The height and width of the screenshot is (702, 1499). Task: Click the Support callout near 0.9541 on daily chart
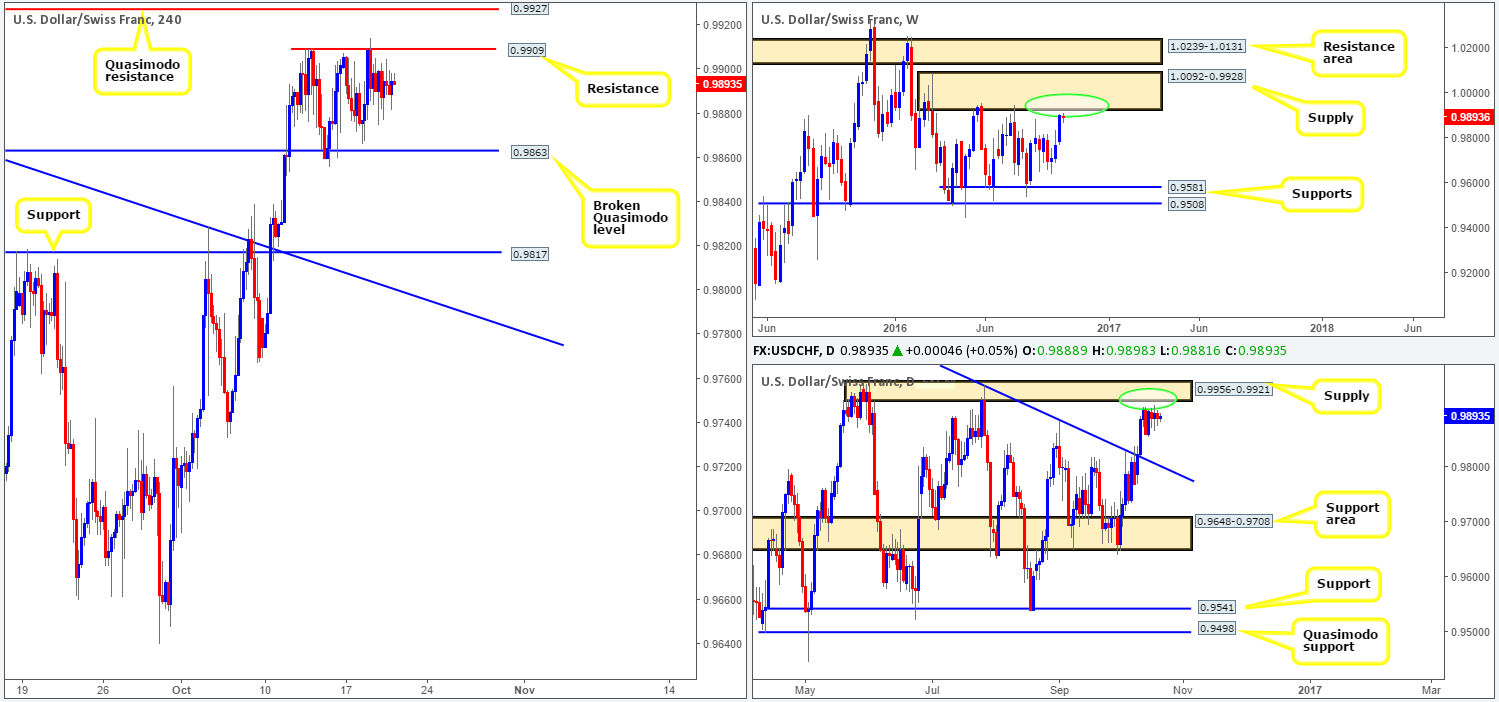pyautogui.click(x=1344, y=583)
